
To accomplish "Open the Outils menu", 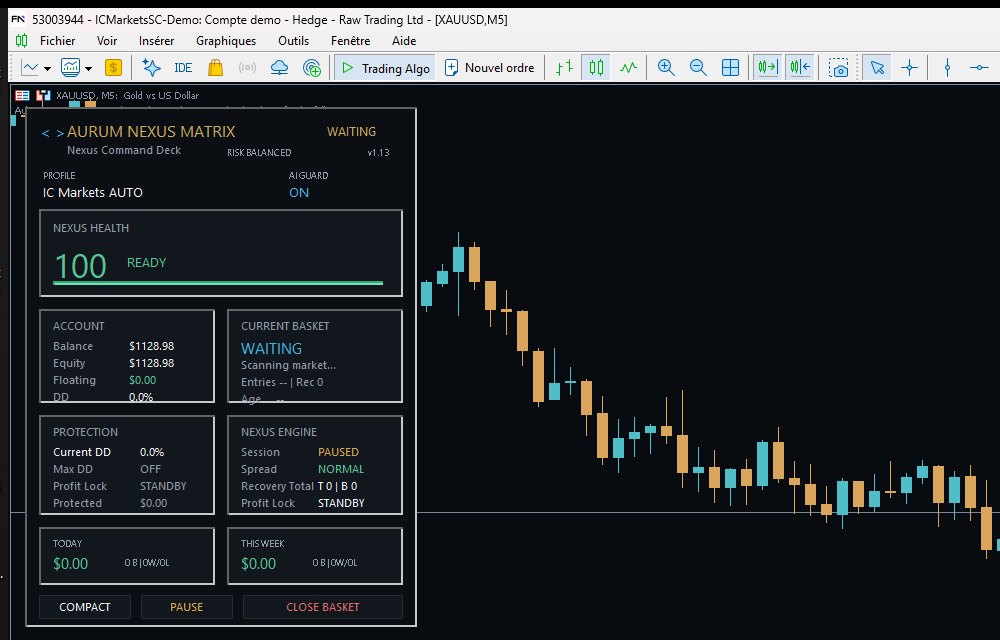I will (x=293, y=41).
